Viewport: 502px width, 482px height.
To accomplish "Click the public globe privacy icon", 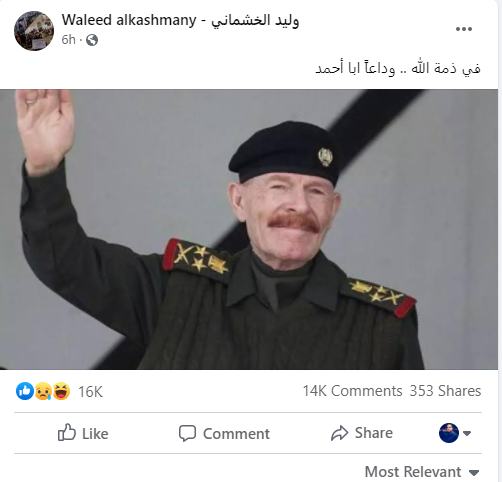I will (x=92, y=40).
